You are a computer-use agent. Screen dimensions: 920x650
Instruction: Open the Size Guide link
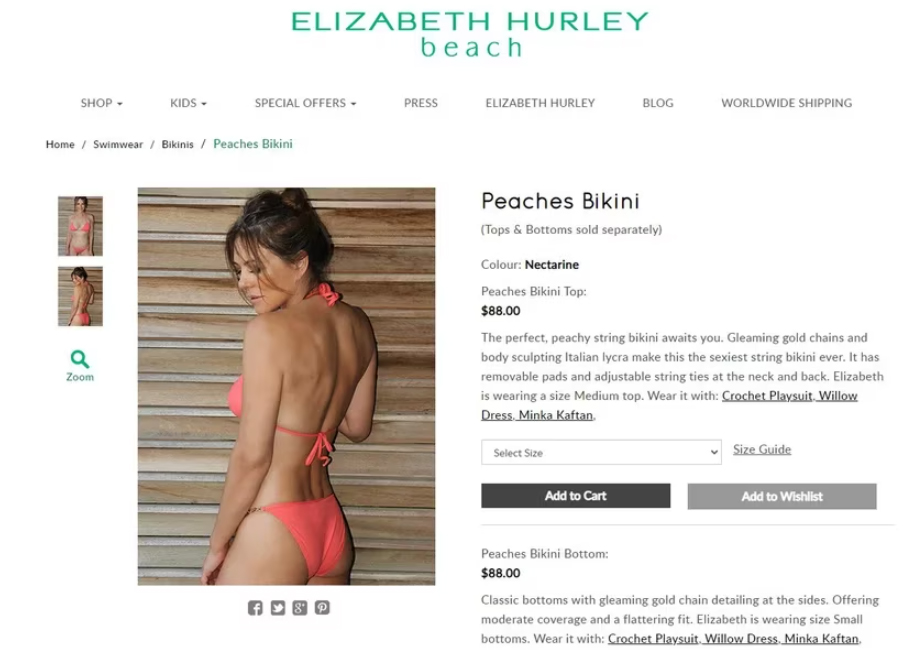(762, 449)
